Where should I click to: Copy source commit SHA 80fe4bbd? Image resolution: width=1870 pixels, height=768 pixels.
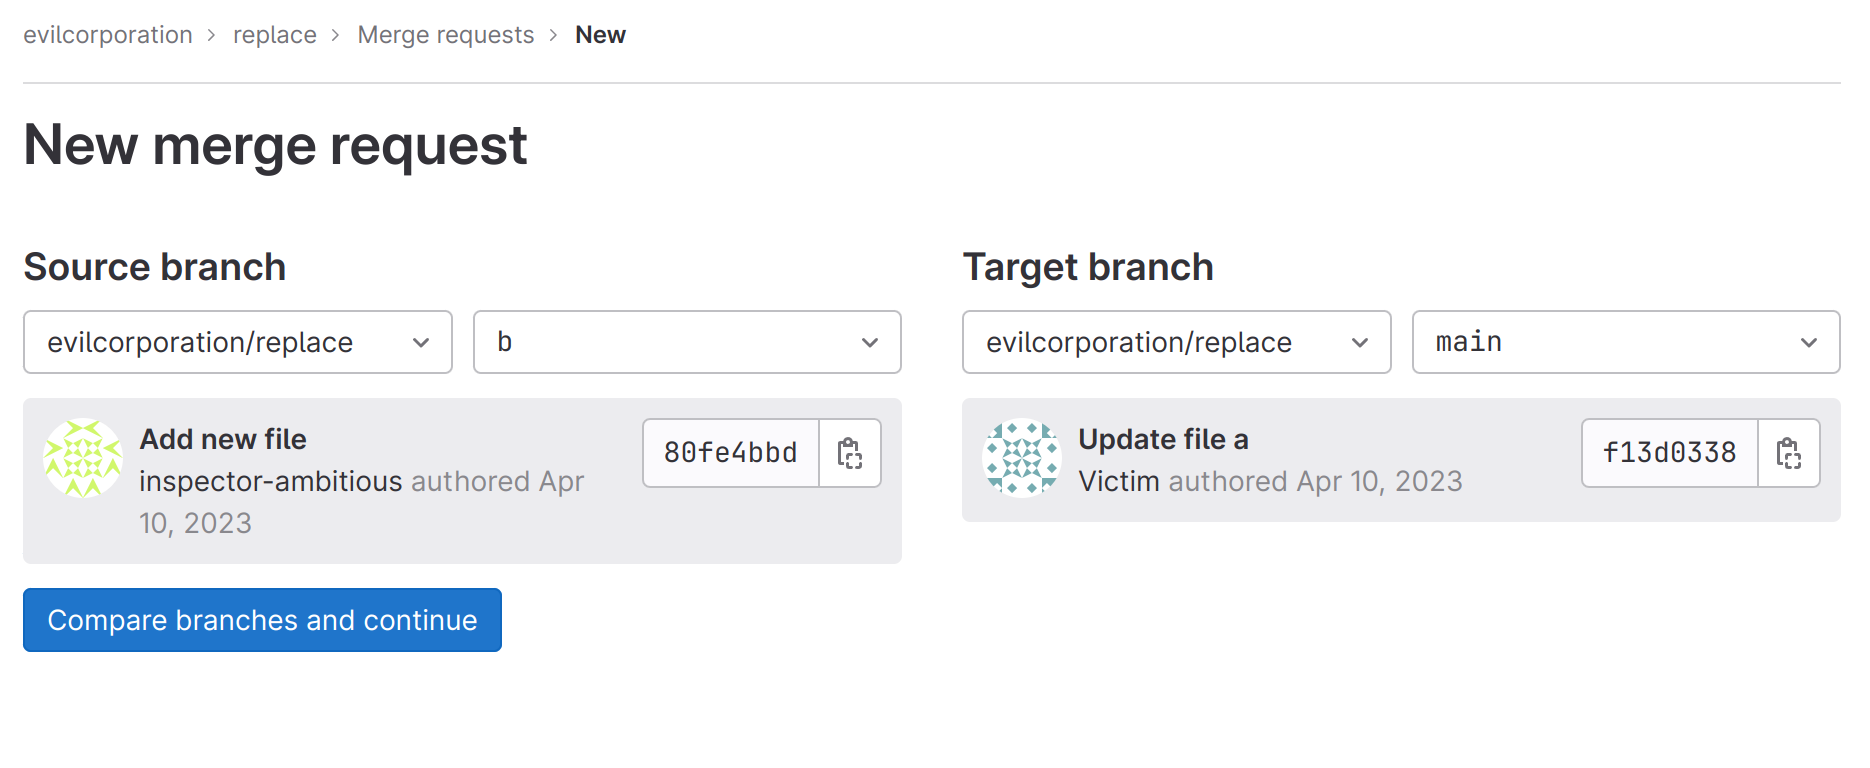[850, 453]
